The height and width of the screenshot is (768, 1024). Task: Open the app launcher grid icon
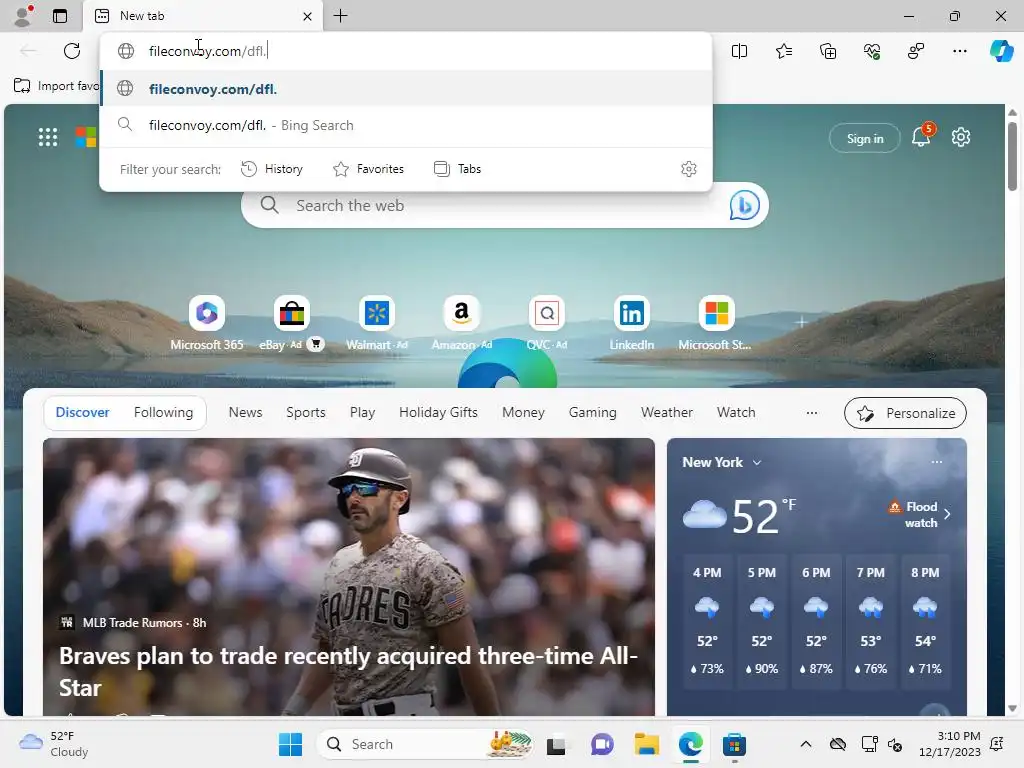click(48, 137)
